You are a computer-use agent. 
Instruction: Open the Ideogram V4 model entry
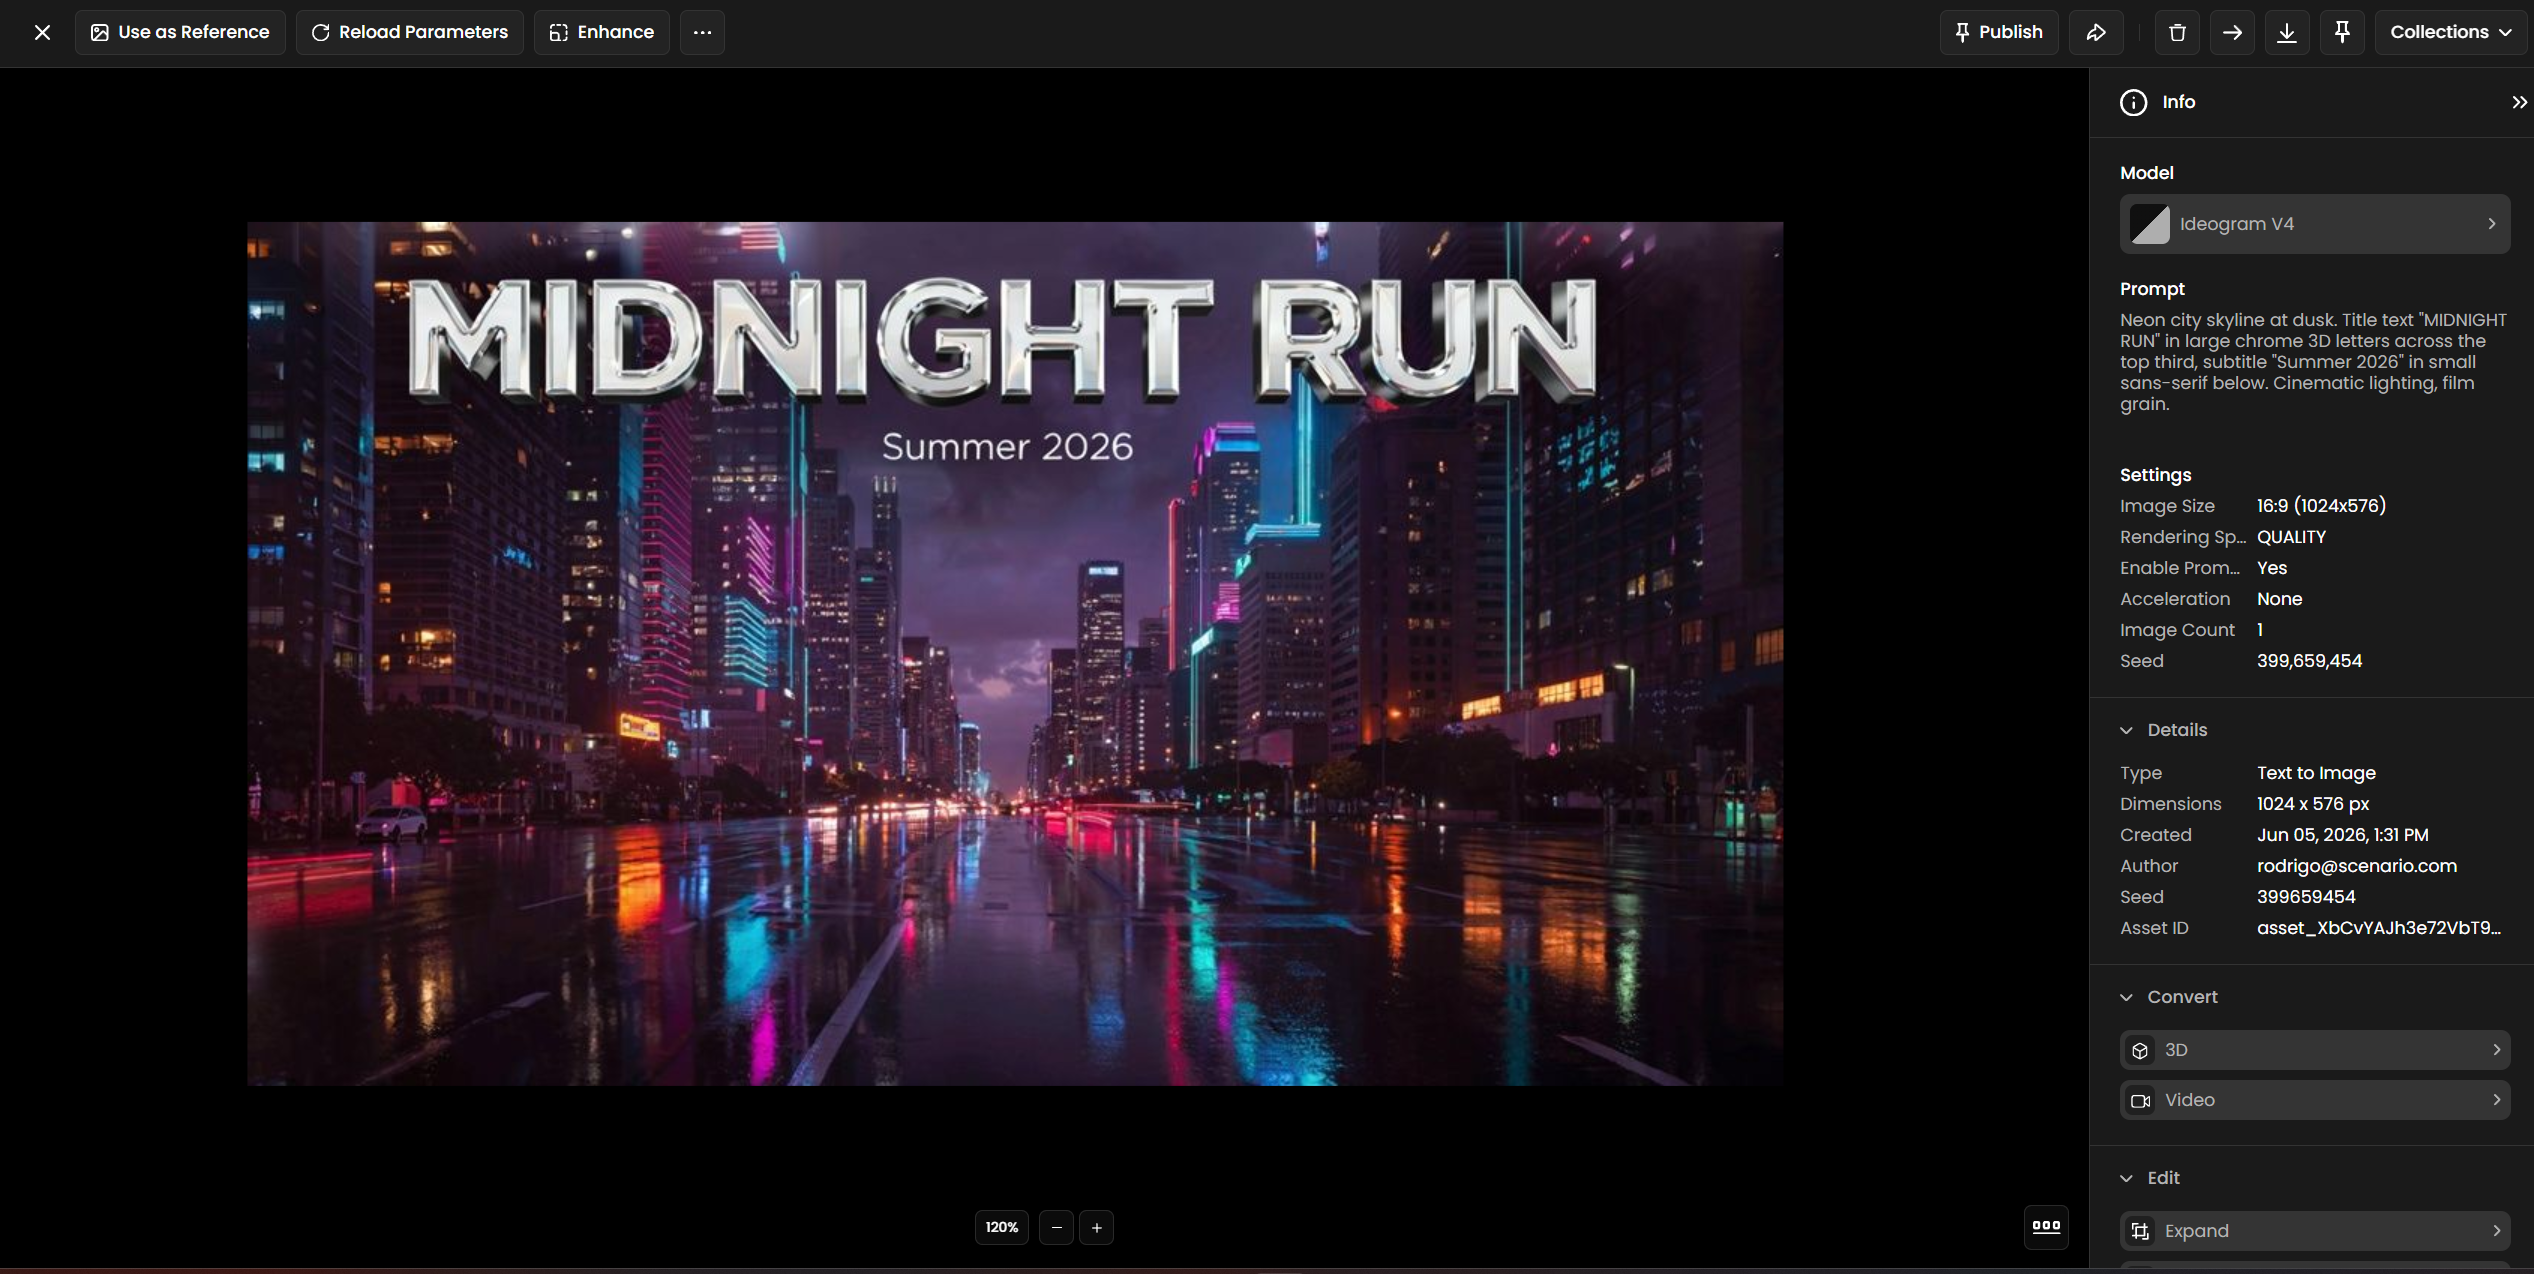[x=2315, y=224]
